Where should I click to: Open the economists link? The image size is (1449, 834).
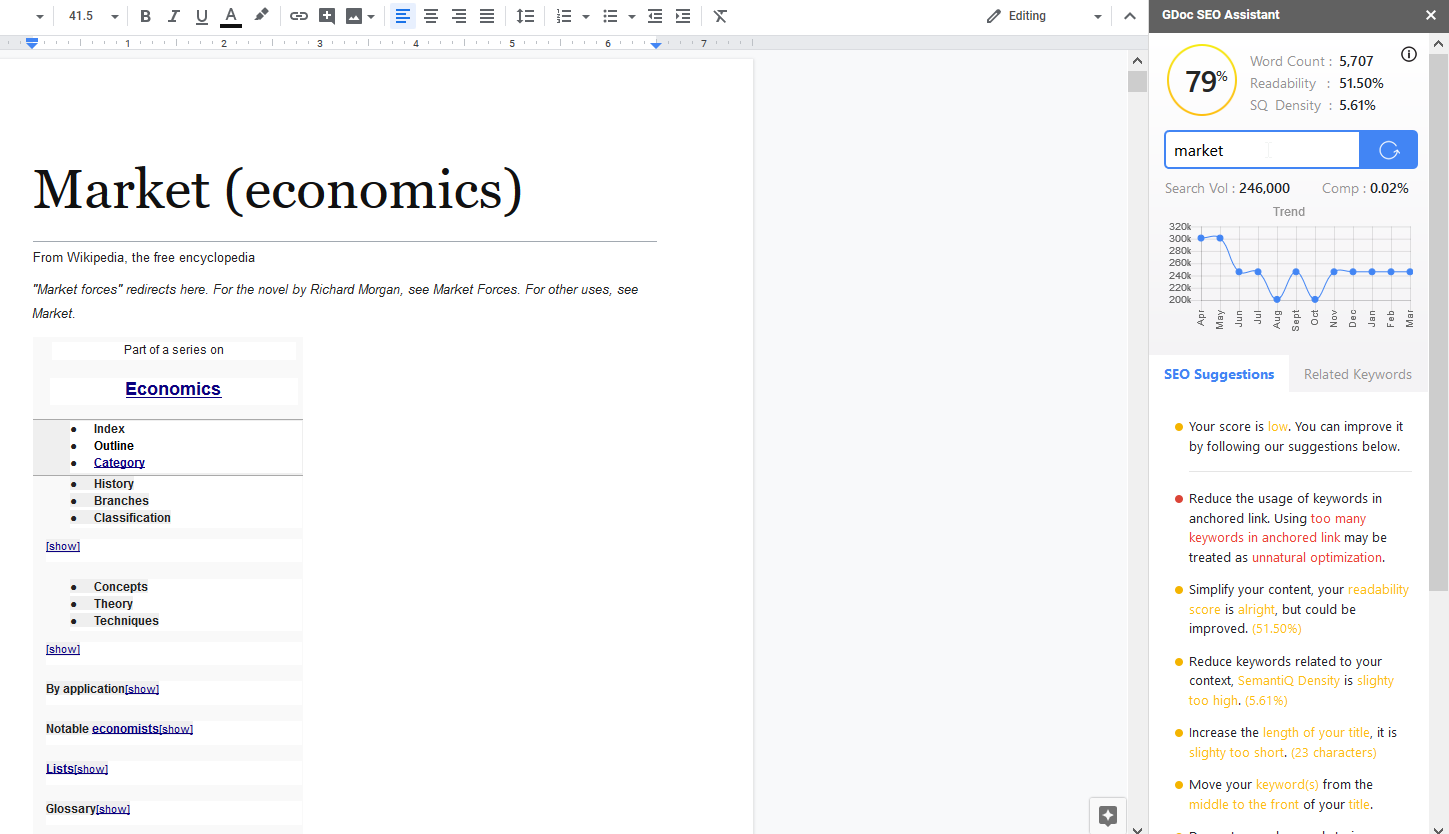click(x=125, y=729)
